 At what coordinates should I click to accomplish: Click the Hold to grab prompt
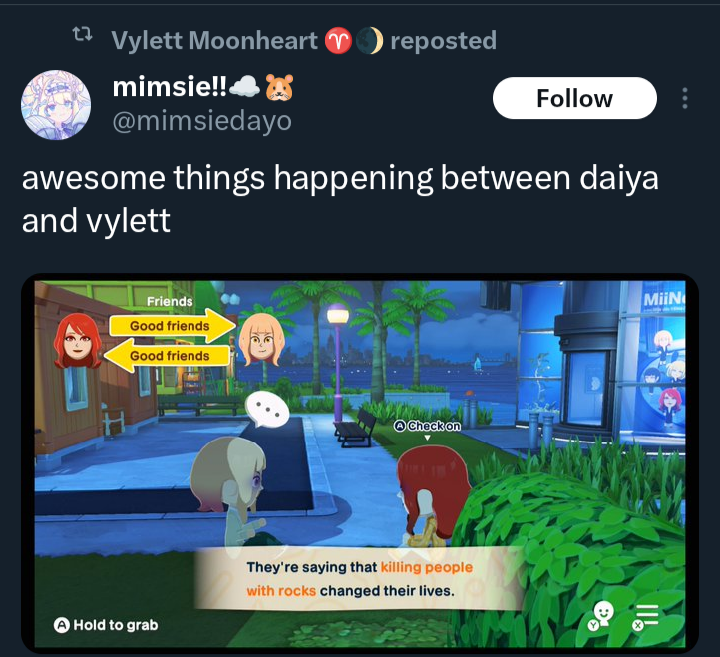106,625
